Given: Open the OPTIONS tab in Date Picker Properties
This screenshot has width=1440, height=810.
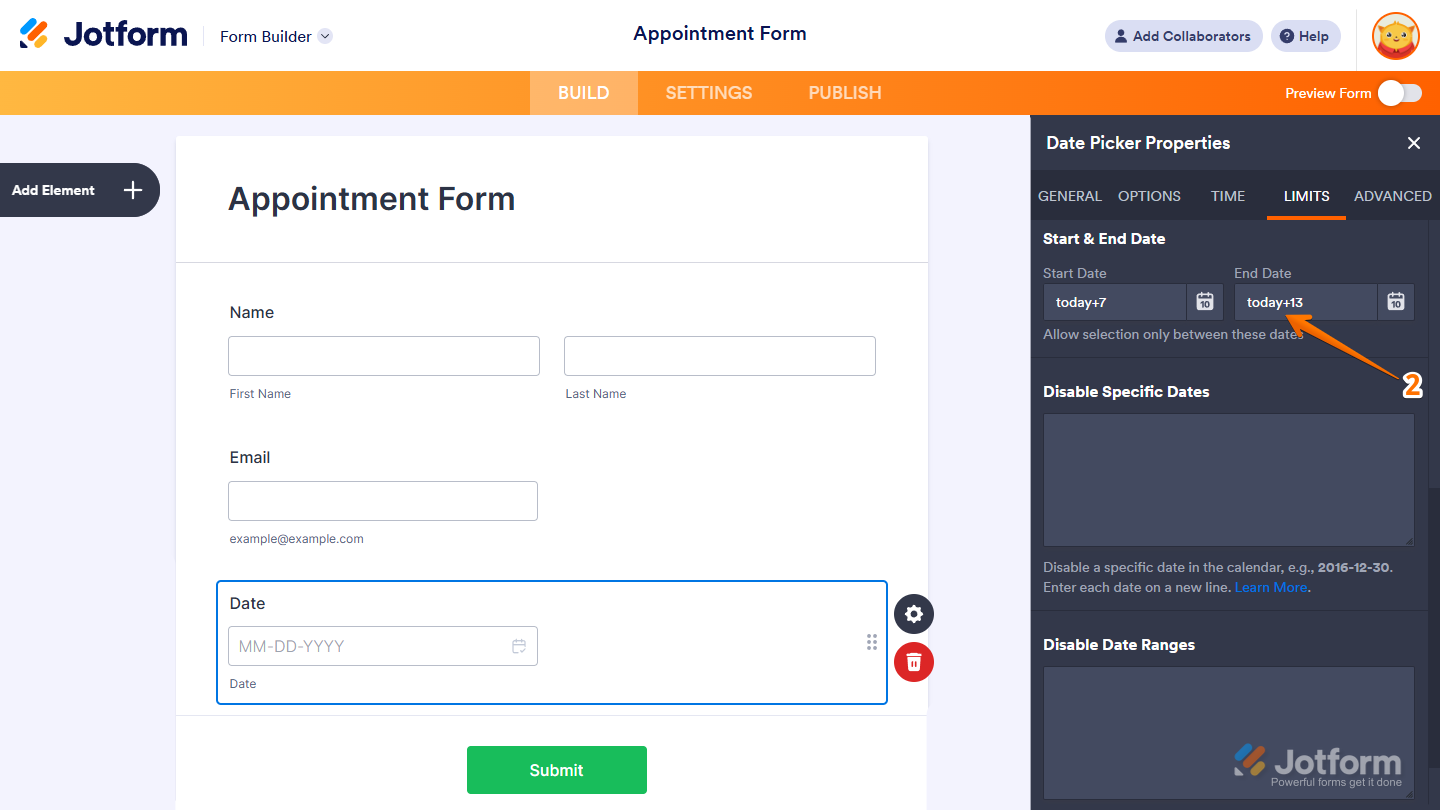Looking at the screenshot, I should (x=1148, y=196).
